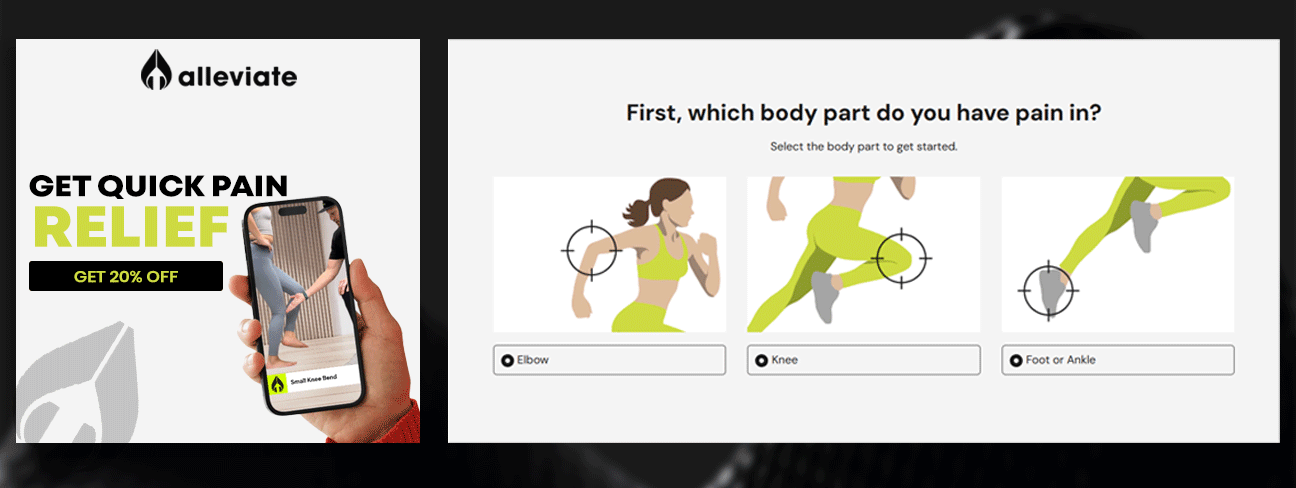The height and width of the screenshot is (488, 1296).
Task: Click the elbow illustration image
Action: point(610,254)
